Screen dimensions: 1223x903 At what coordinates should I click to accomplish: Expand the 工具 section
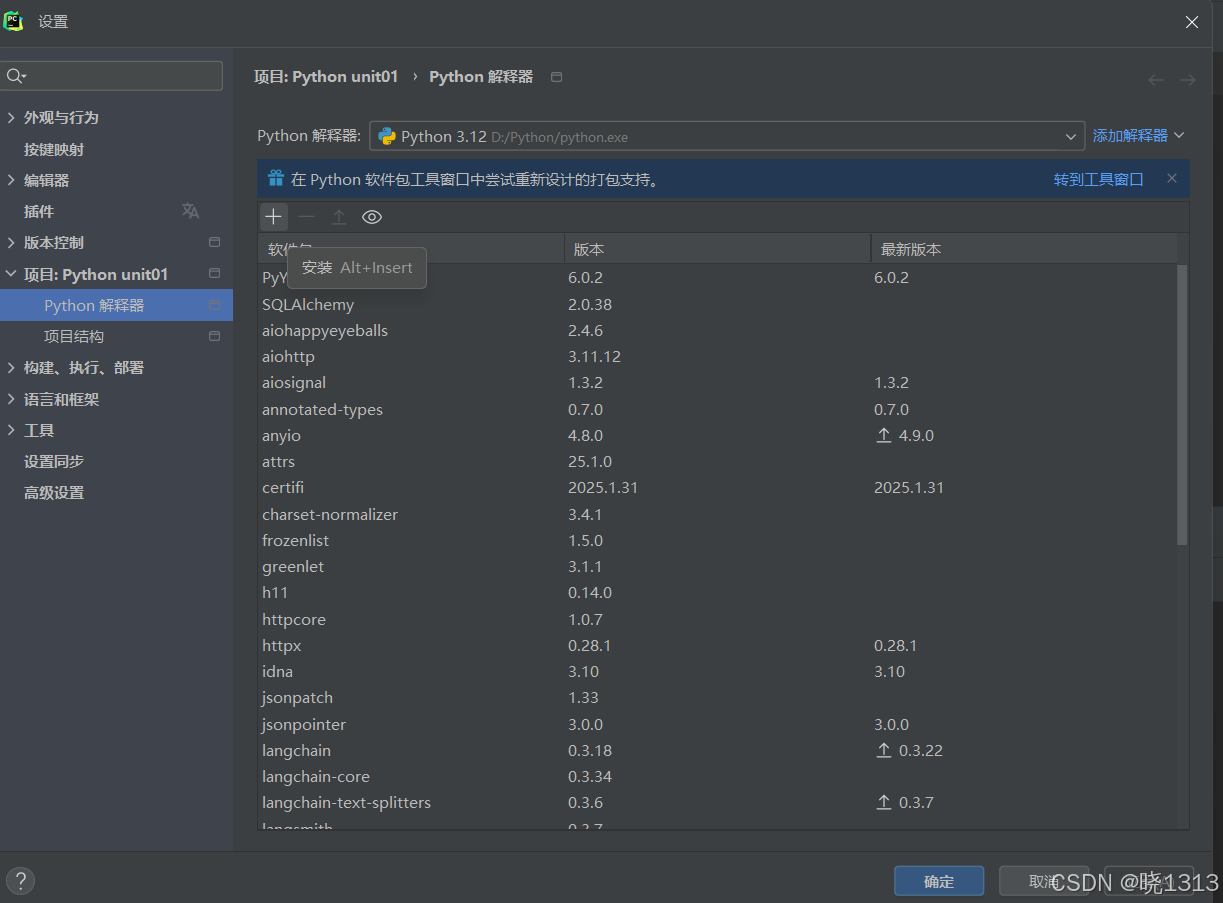pyautogui.click(x=12, y=430)
